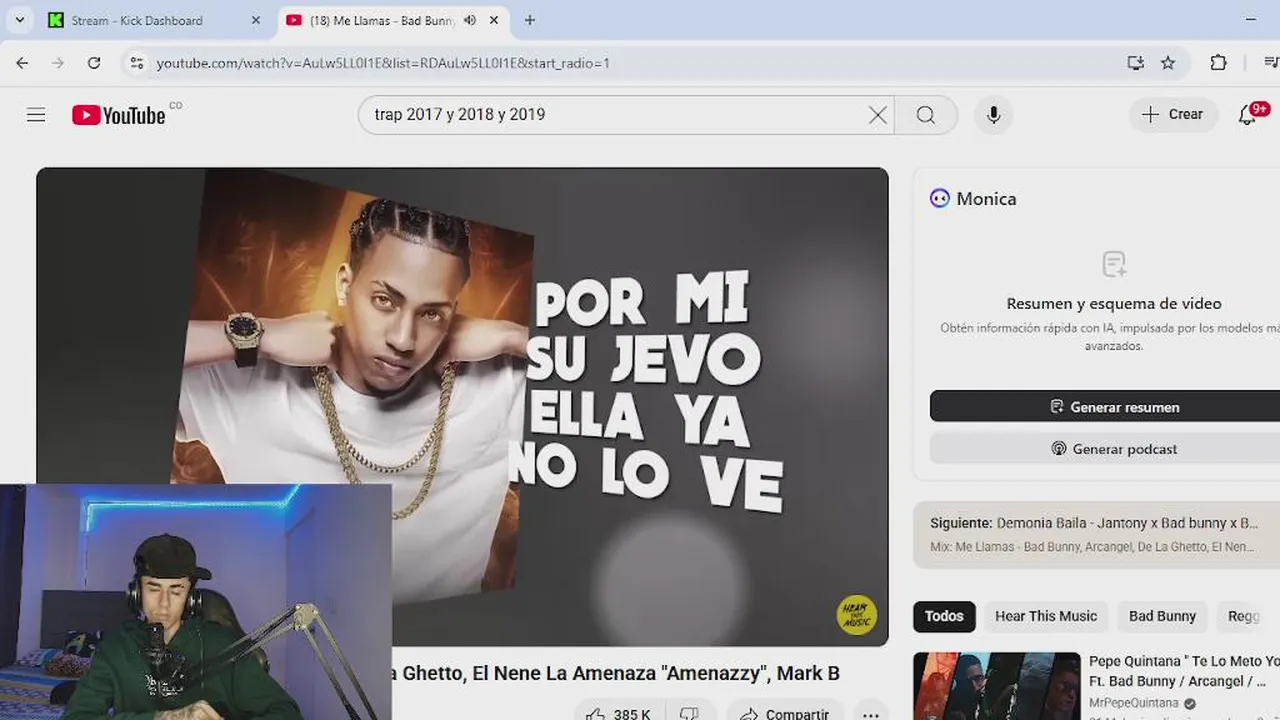This screenshot has height=720, width=1280.
Task: Bookmark this page with the star icon
Action: 1168,63
